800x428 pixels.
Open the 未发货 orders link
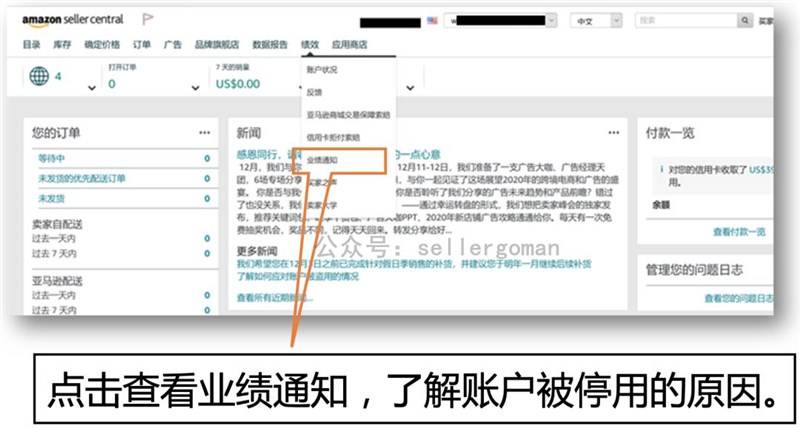point(52,198)
